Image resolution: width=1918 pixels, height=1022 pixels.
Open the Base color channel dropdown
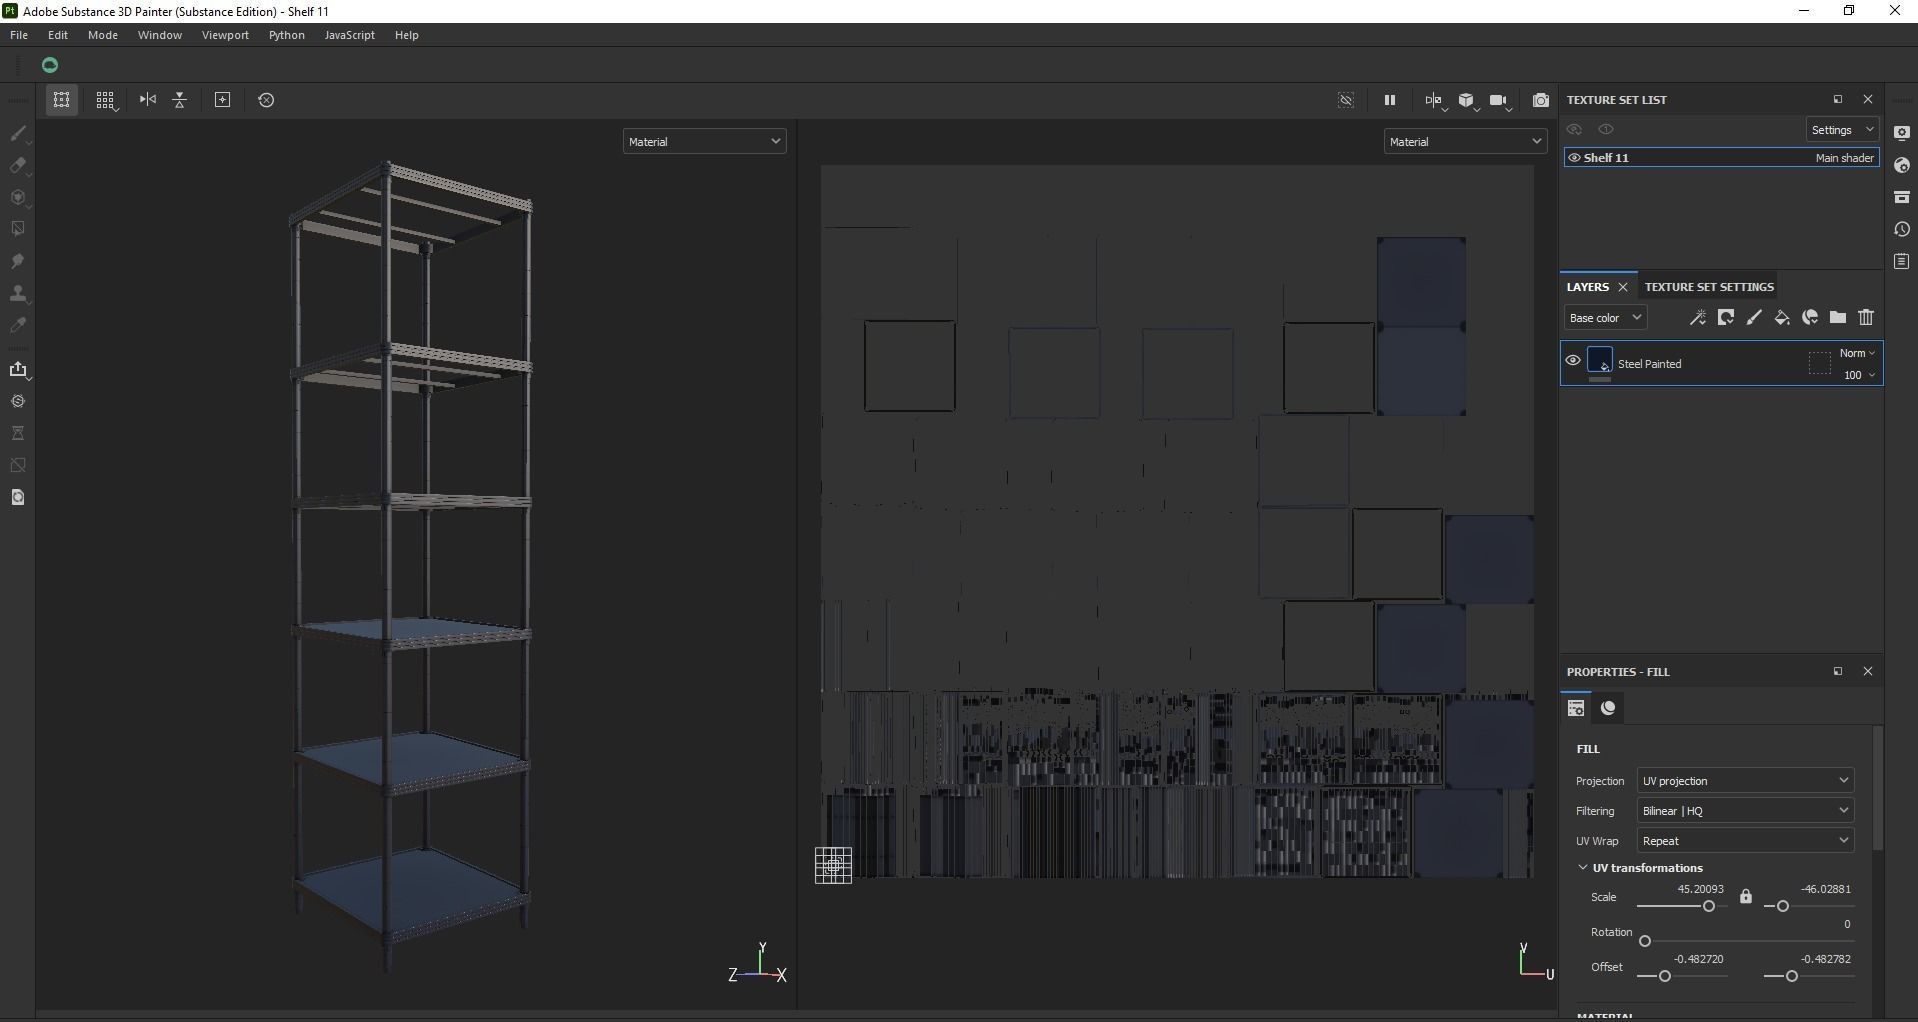pos(1605,318)
